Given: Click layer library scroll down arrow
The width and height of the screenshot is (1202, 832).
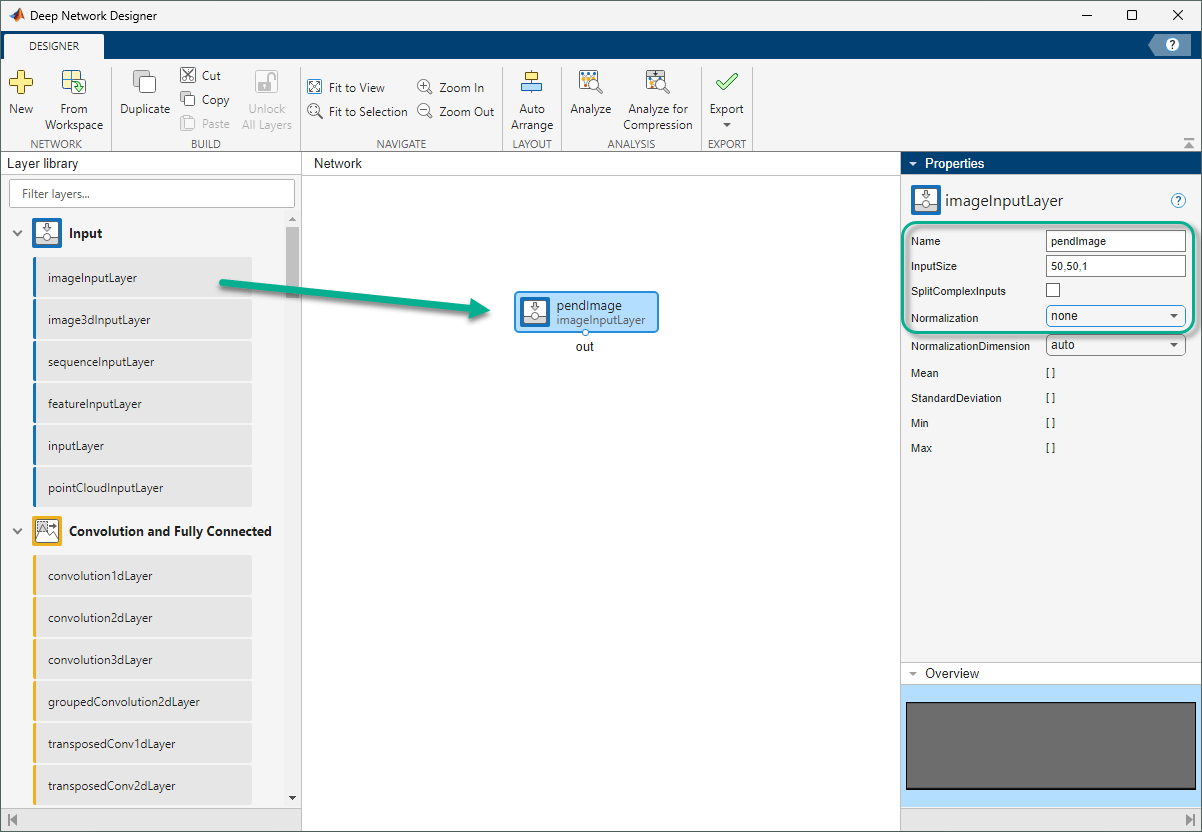Looking at the screenshot, I should pos(292,797).
